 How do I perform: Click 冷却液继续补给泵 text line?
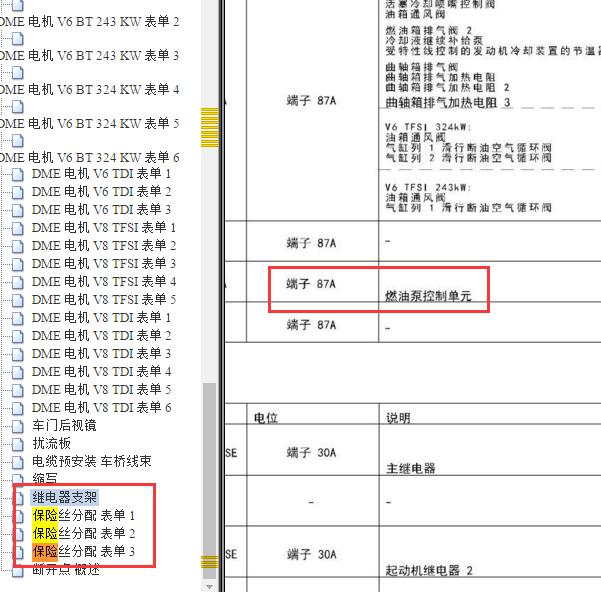click(x=434, y=40)
